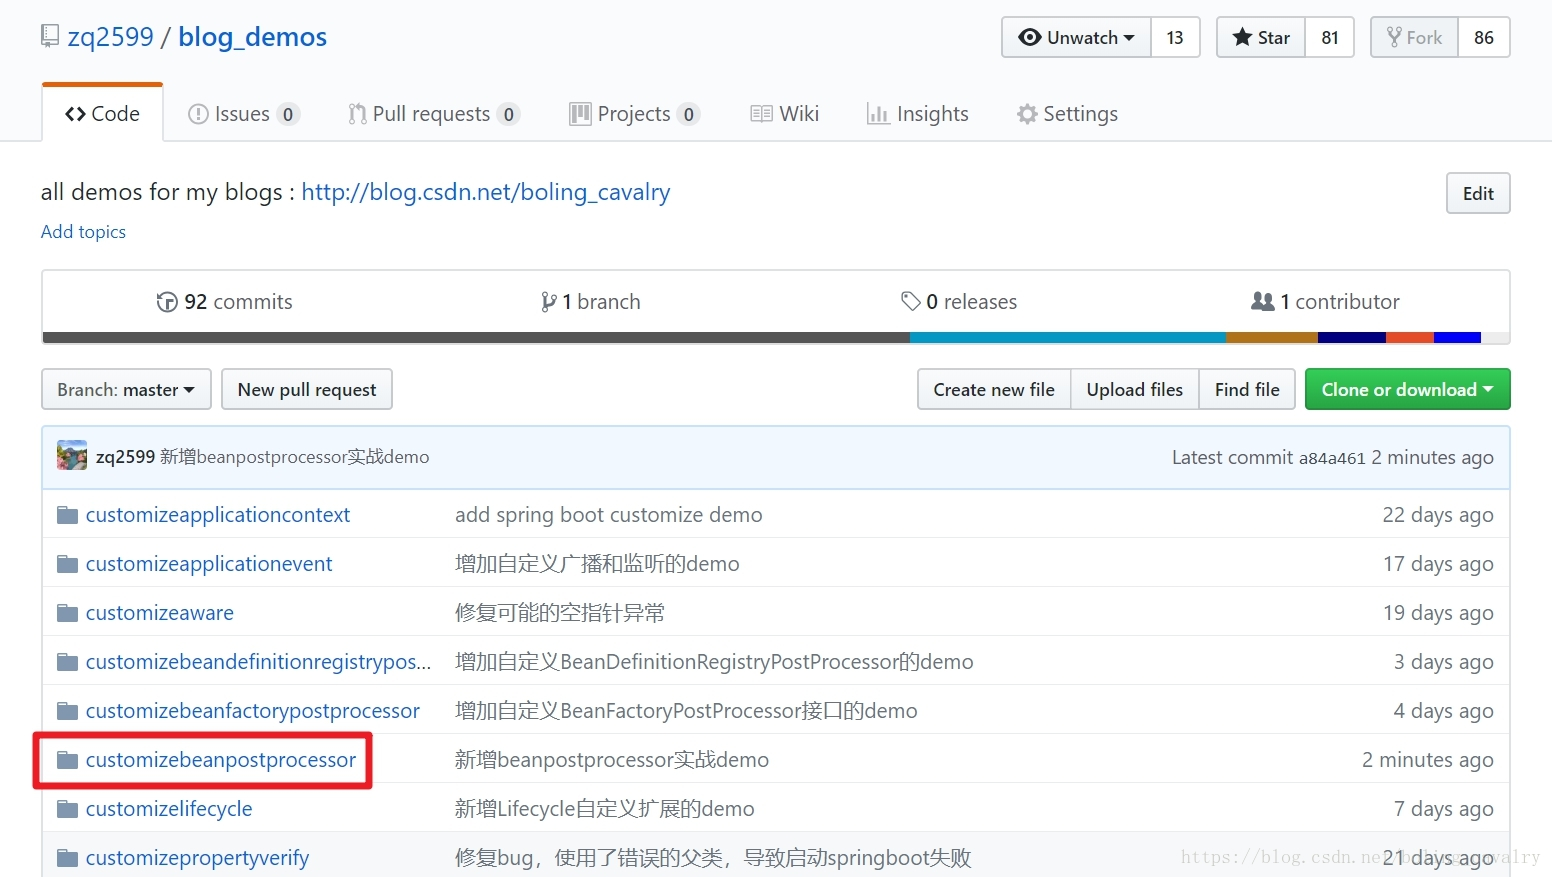Click the customizelifecycle folder icon

pyautogui.click(x=68, y=809)
